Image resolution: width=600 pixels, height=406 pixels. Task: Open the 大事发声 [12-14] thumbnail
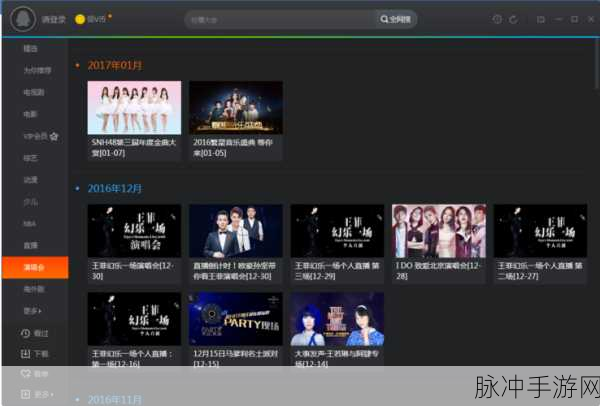338,319
